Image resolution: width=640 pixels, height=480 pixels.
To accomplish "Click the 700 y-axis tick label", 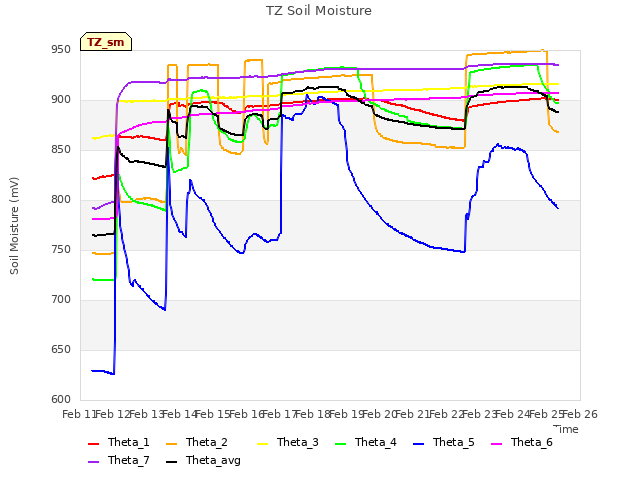I will pos(61,300).
